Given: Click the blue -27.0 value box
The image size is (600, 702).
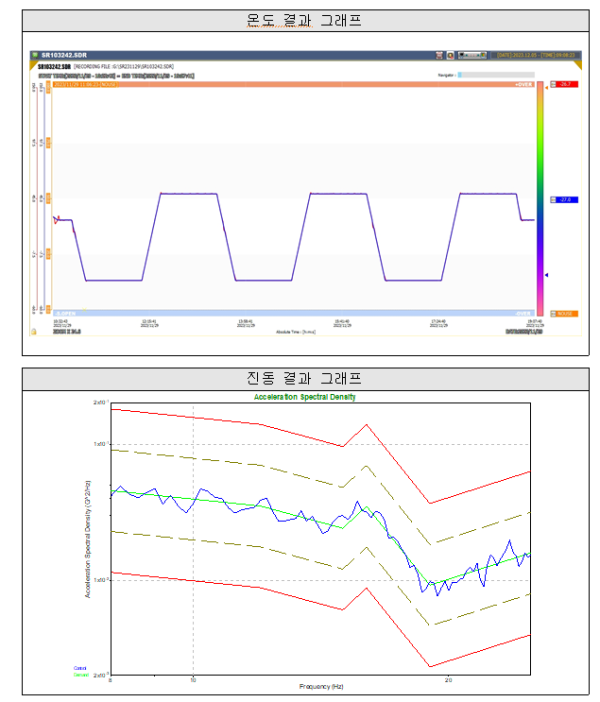Looking at the screenshot, I should click(567, 200).
